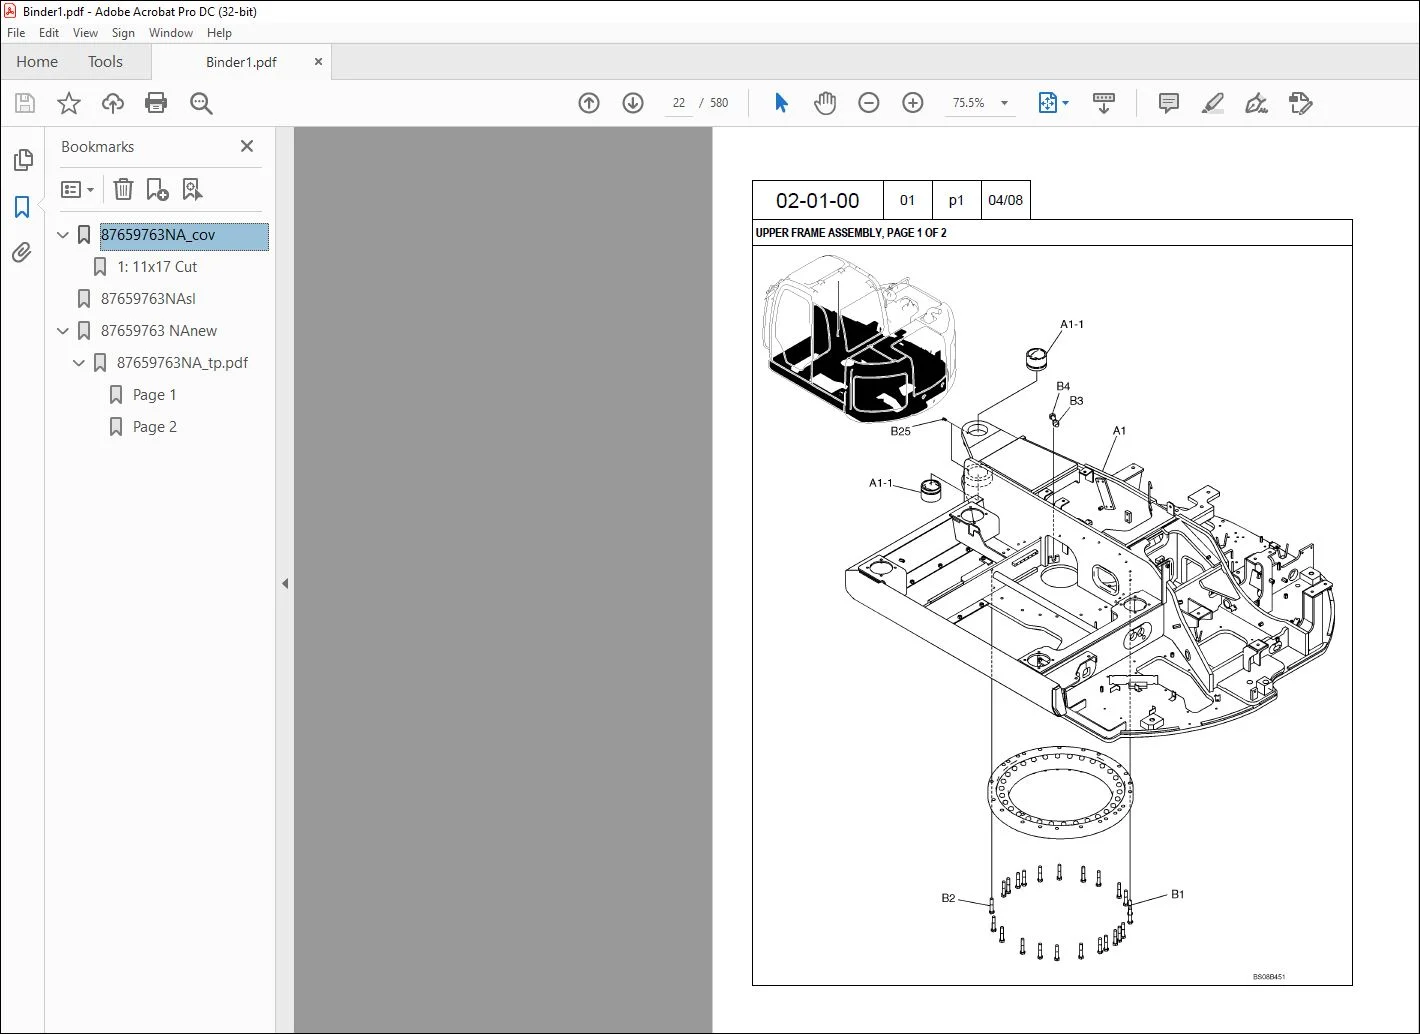Open the 87659763NAsl bookmark
This screenshot has width=1420, height=1034.
pyautogui.click(x=148, y=299)
